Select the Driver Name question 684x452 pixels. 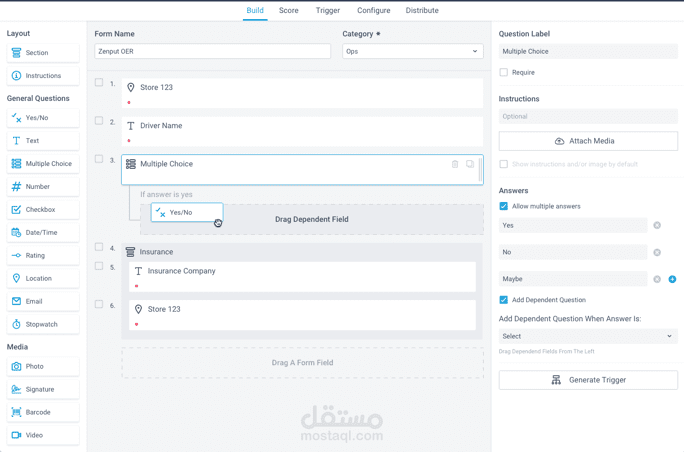(x=302, y=131)
